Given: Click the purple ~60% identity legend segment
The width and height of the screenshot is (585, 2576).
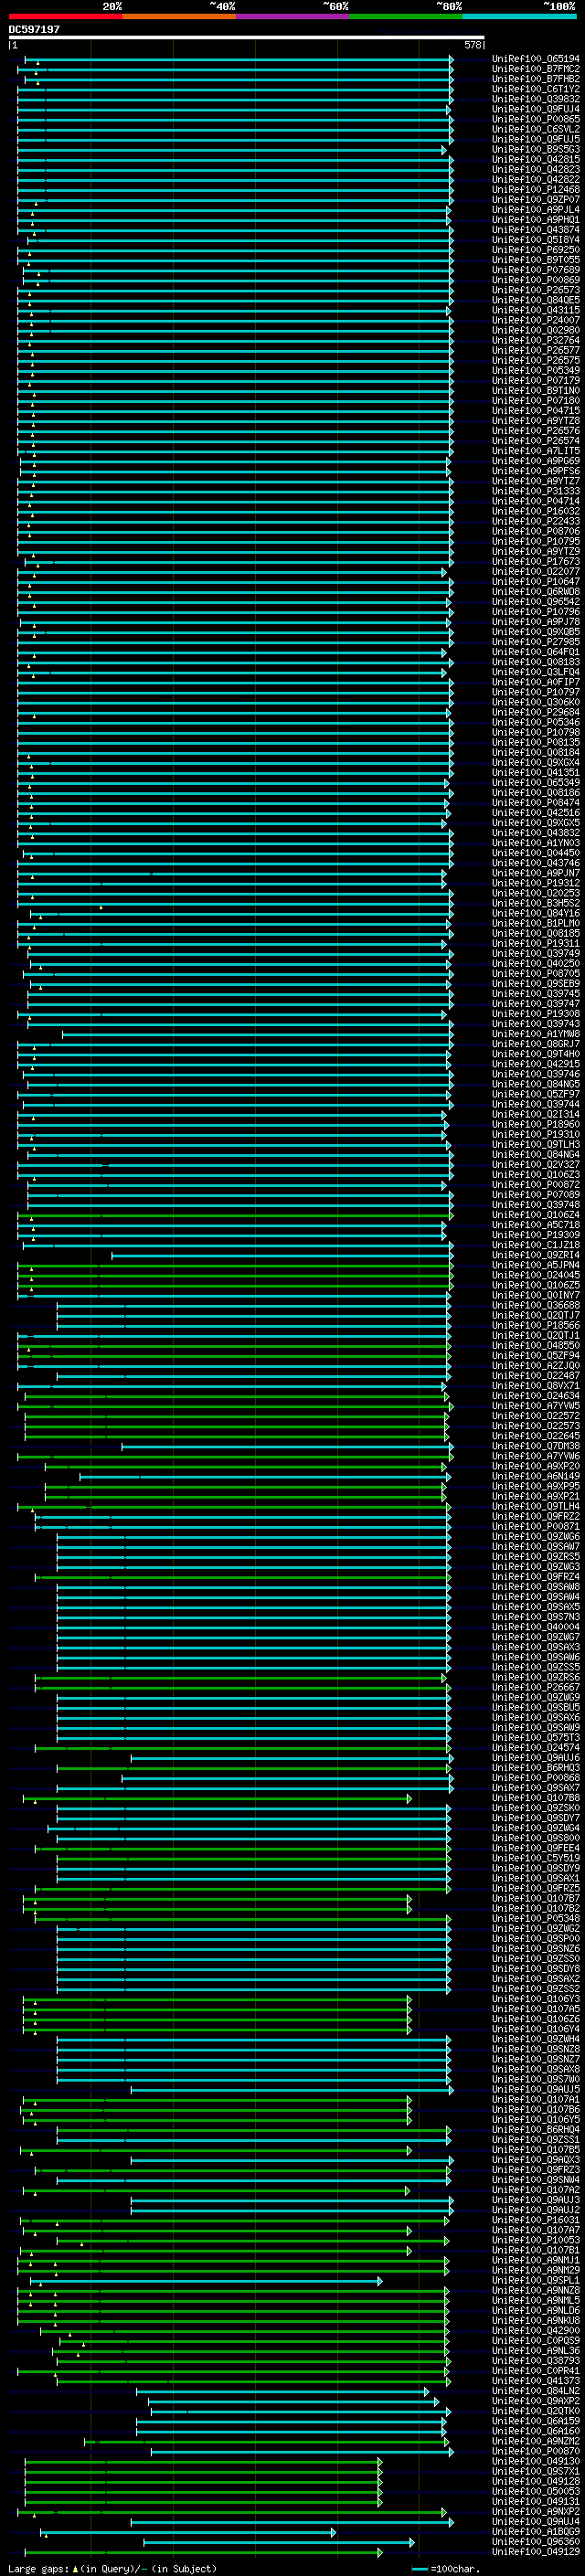Looking at the screenshot, I should point(293,16).
